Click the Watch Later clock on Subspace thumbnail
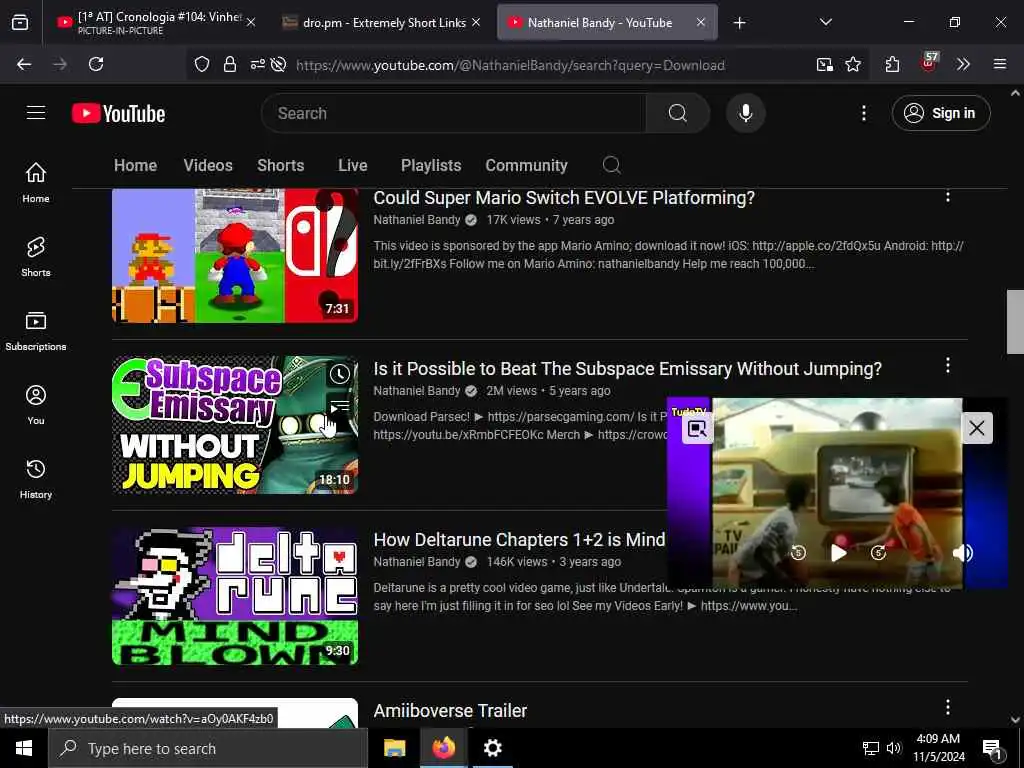The width and height of the screenshot is (1024, 768). (x=340, y=374)
